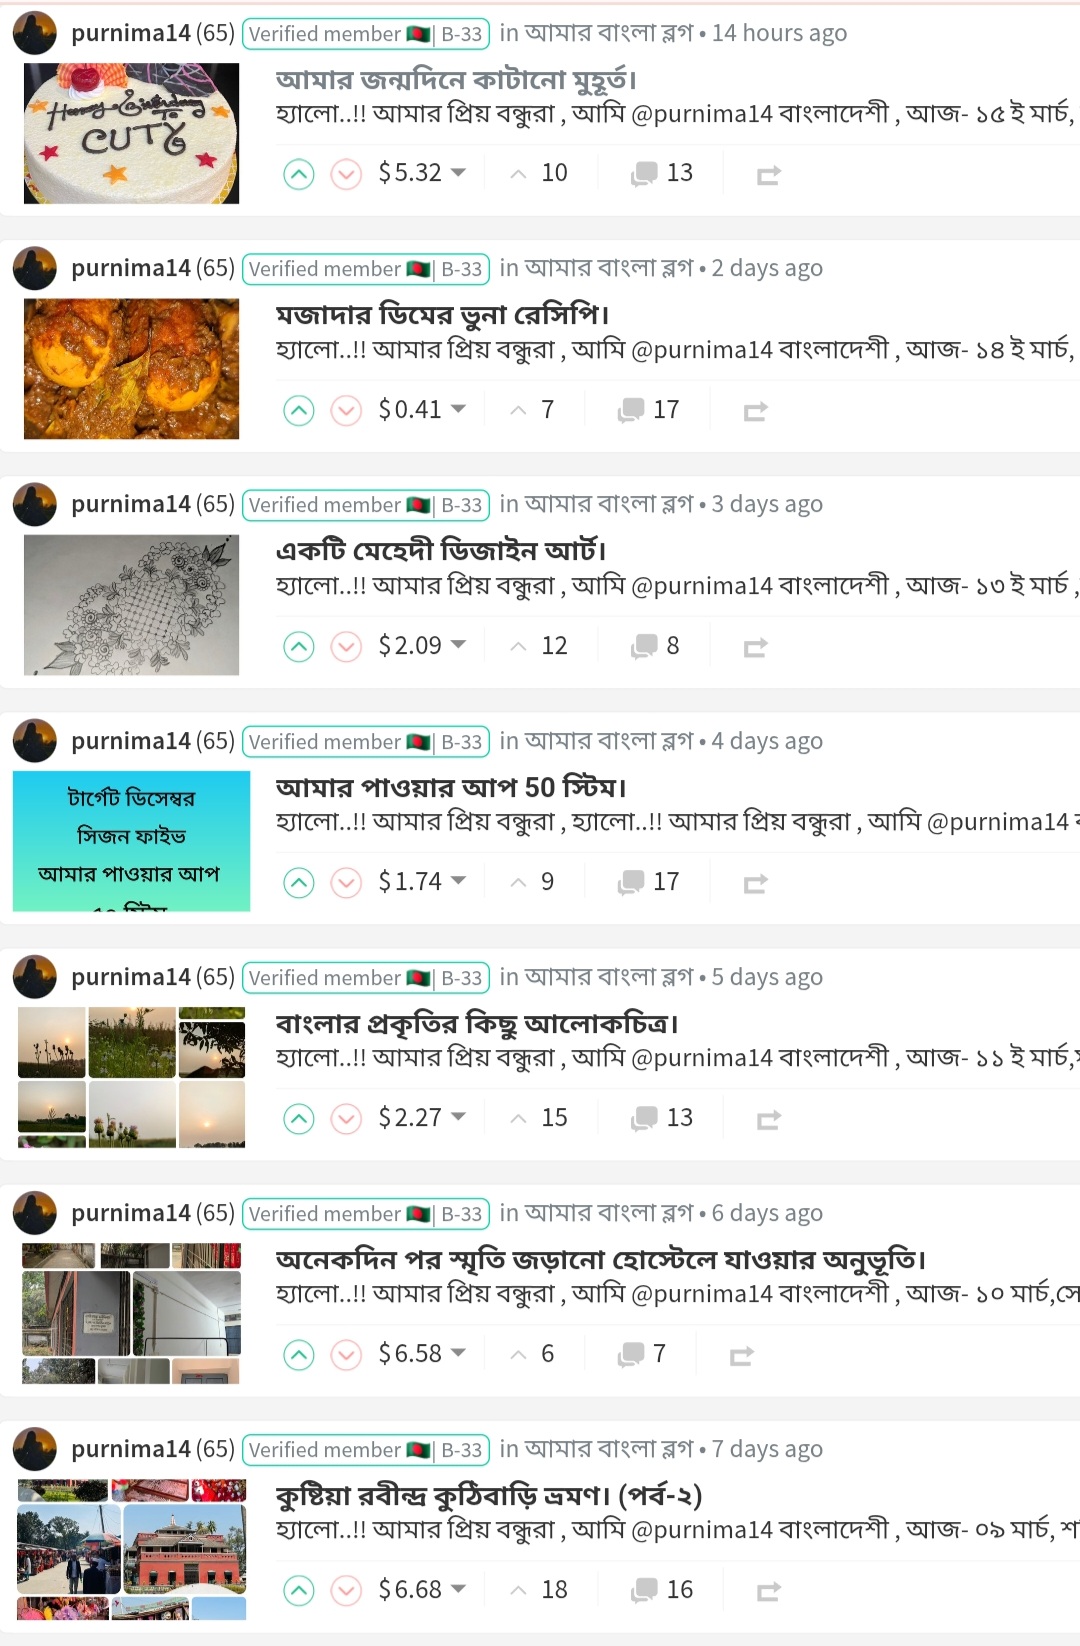Open the mehndi design thumbnail image
Screen dimensions: 1080x1646
coord(131,605)
